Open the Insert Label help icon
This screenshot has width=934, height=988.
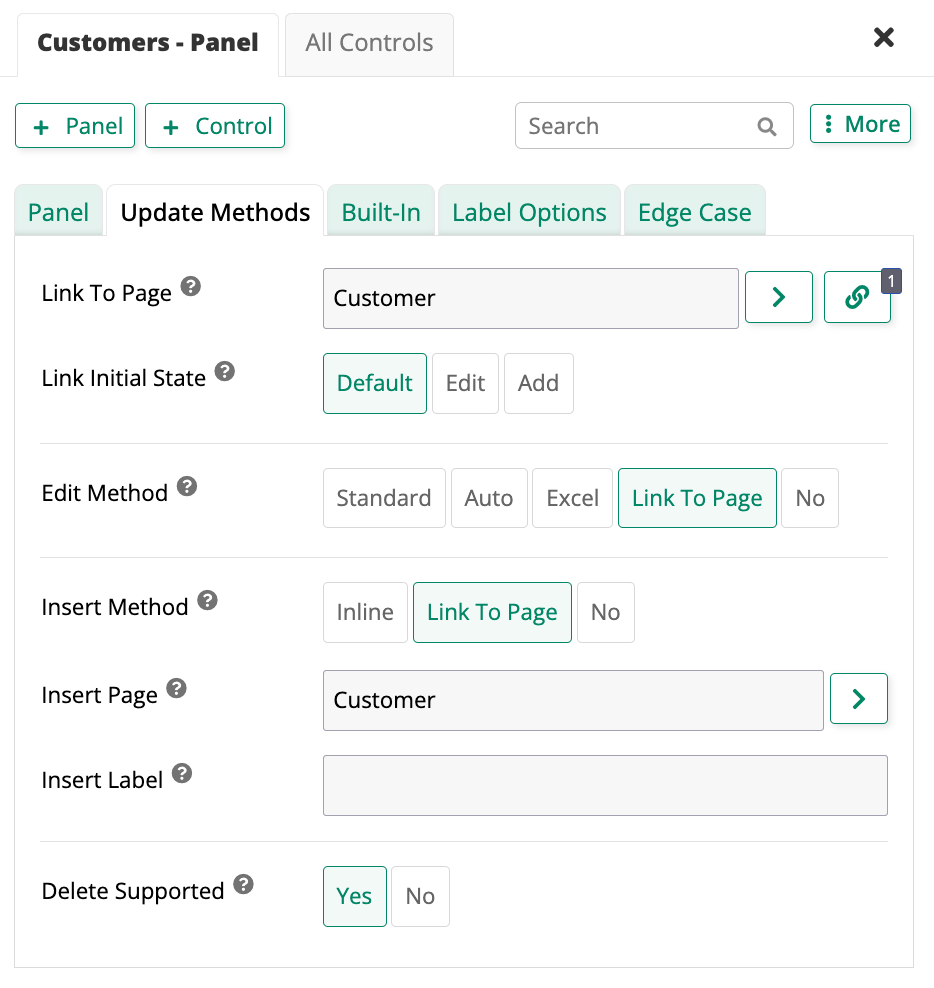point(182,771)
